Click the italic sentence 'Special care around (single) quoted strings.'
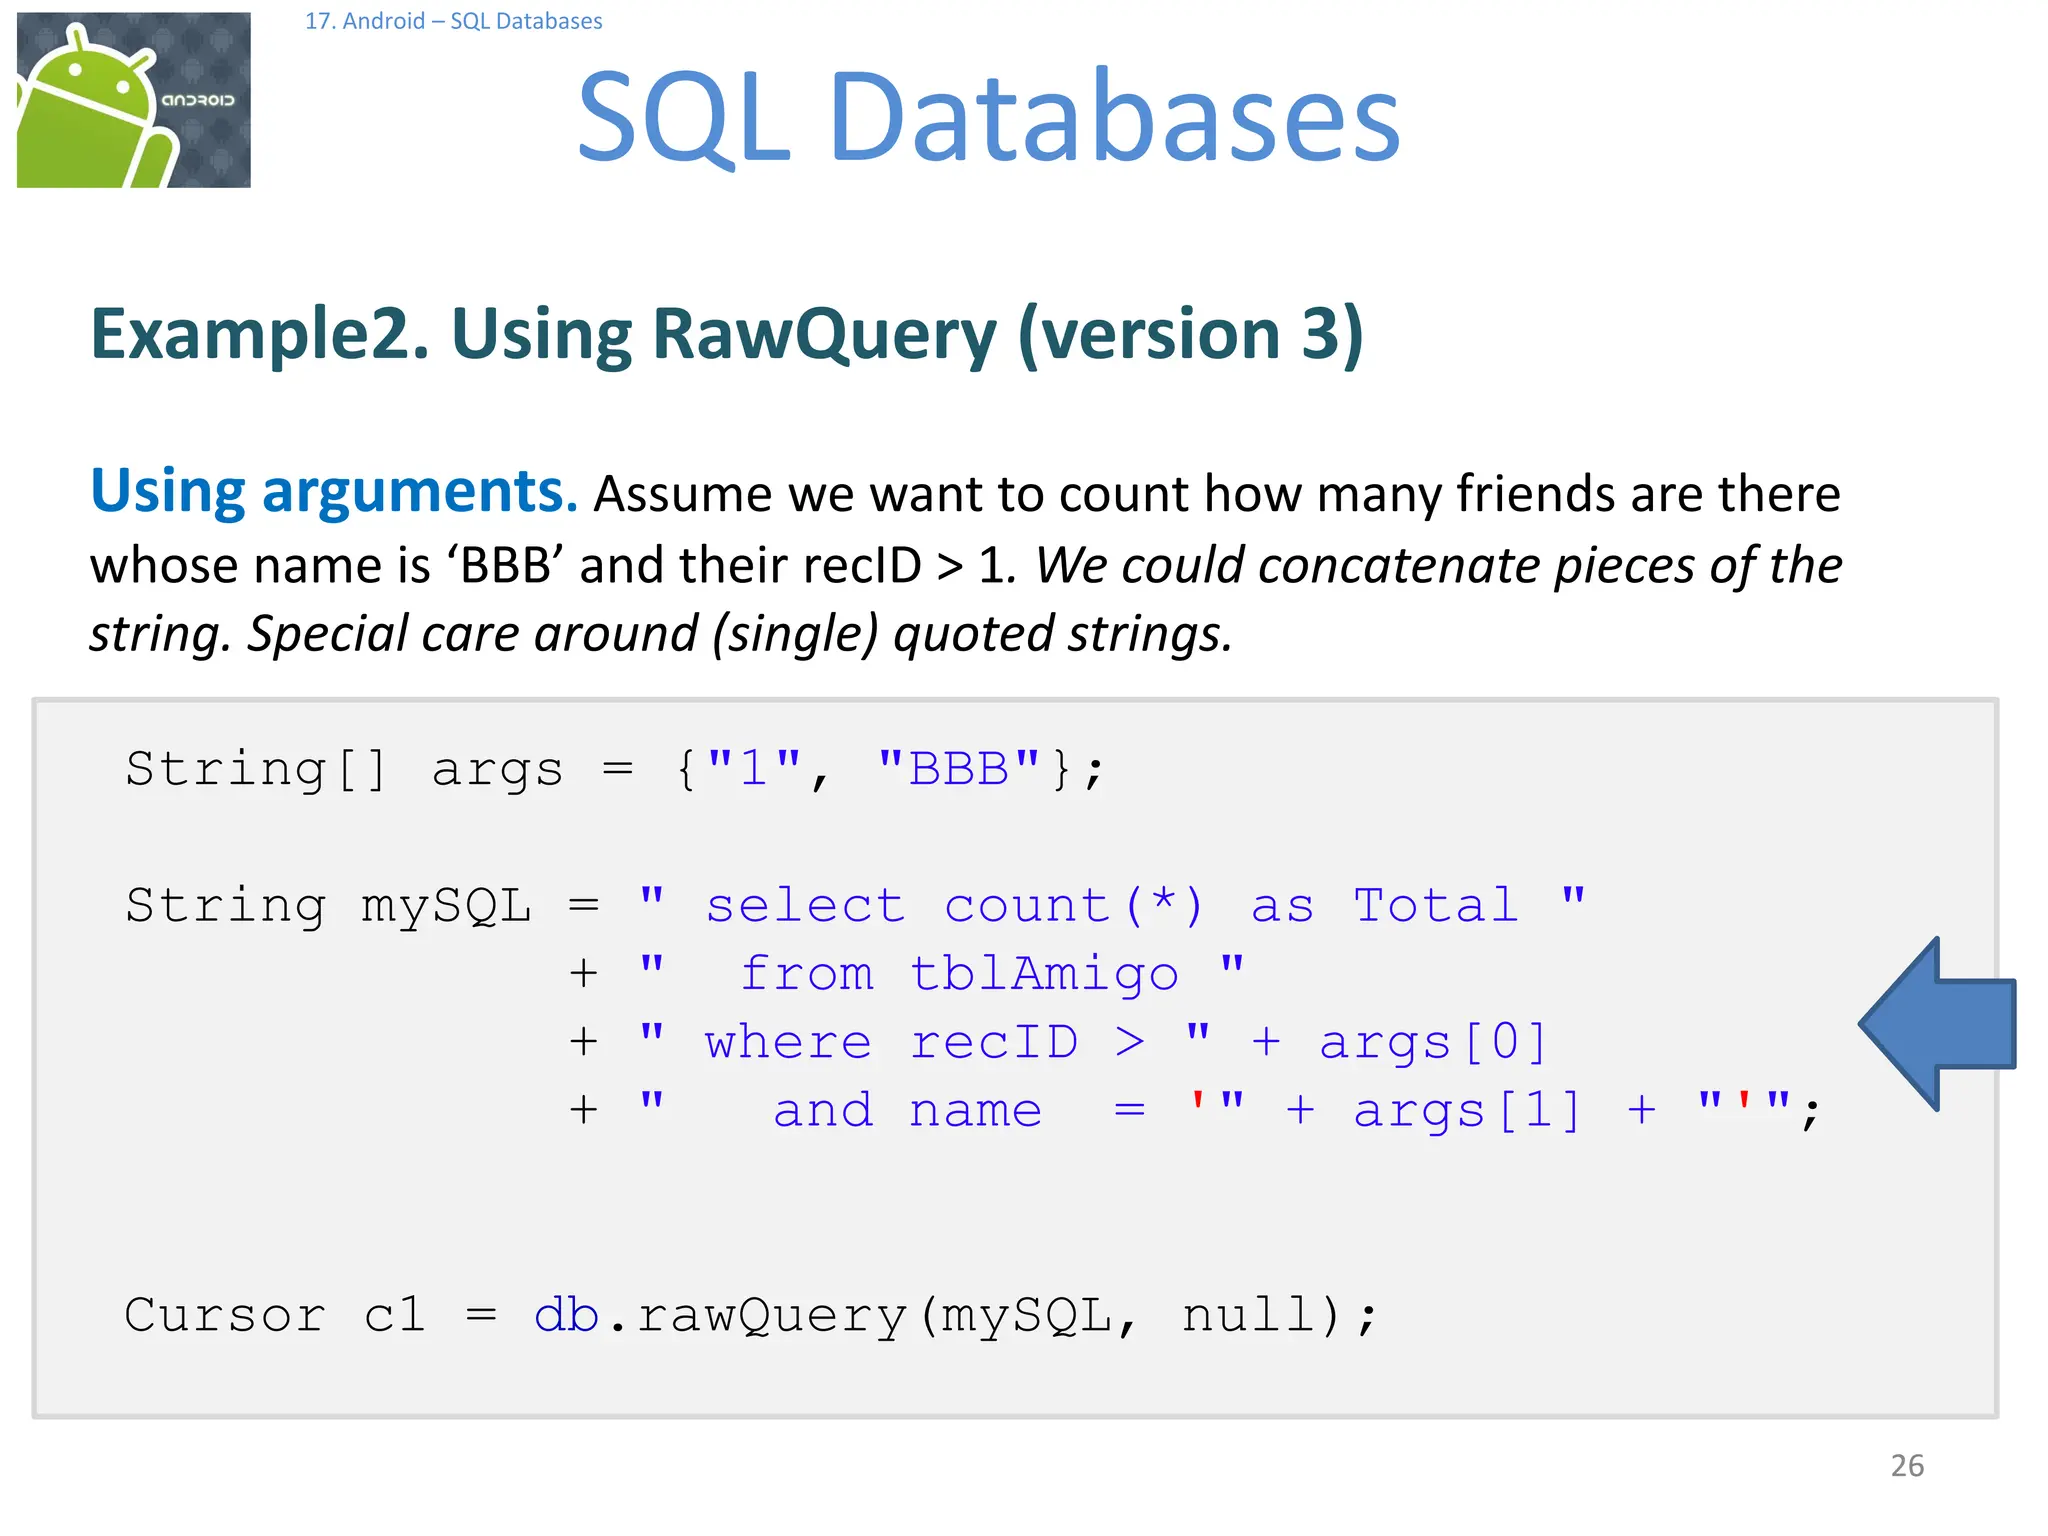Image resolution: width=2048 pixels, height=1536 pixels. [740, 634]
